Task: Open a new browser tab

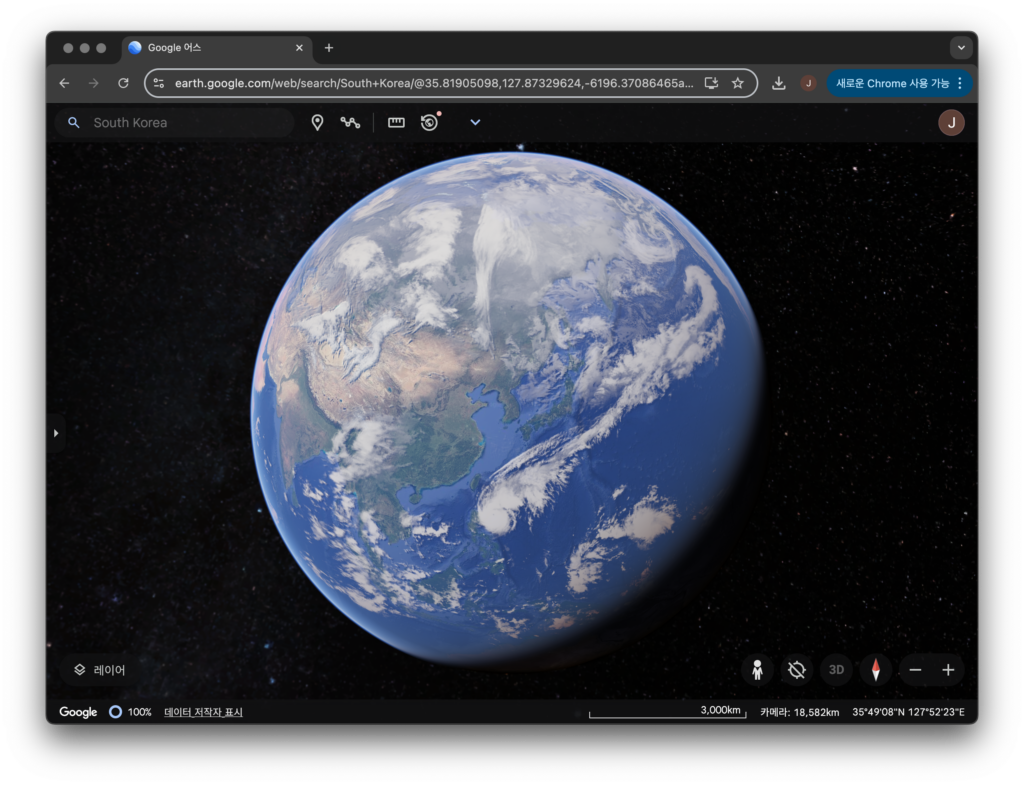Action: click(x=329, y=48)
